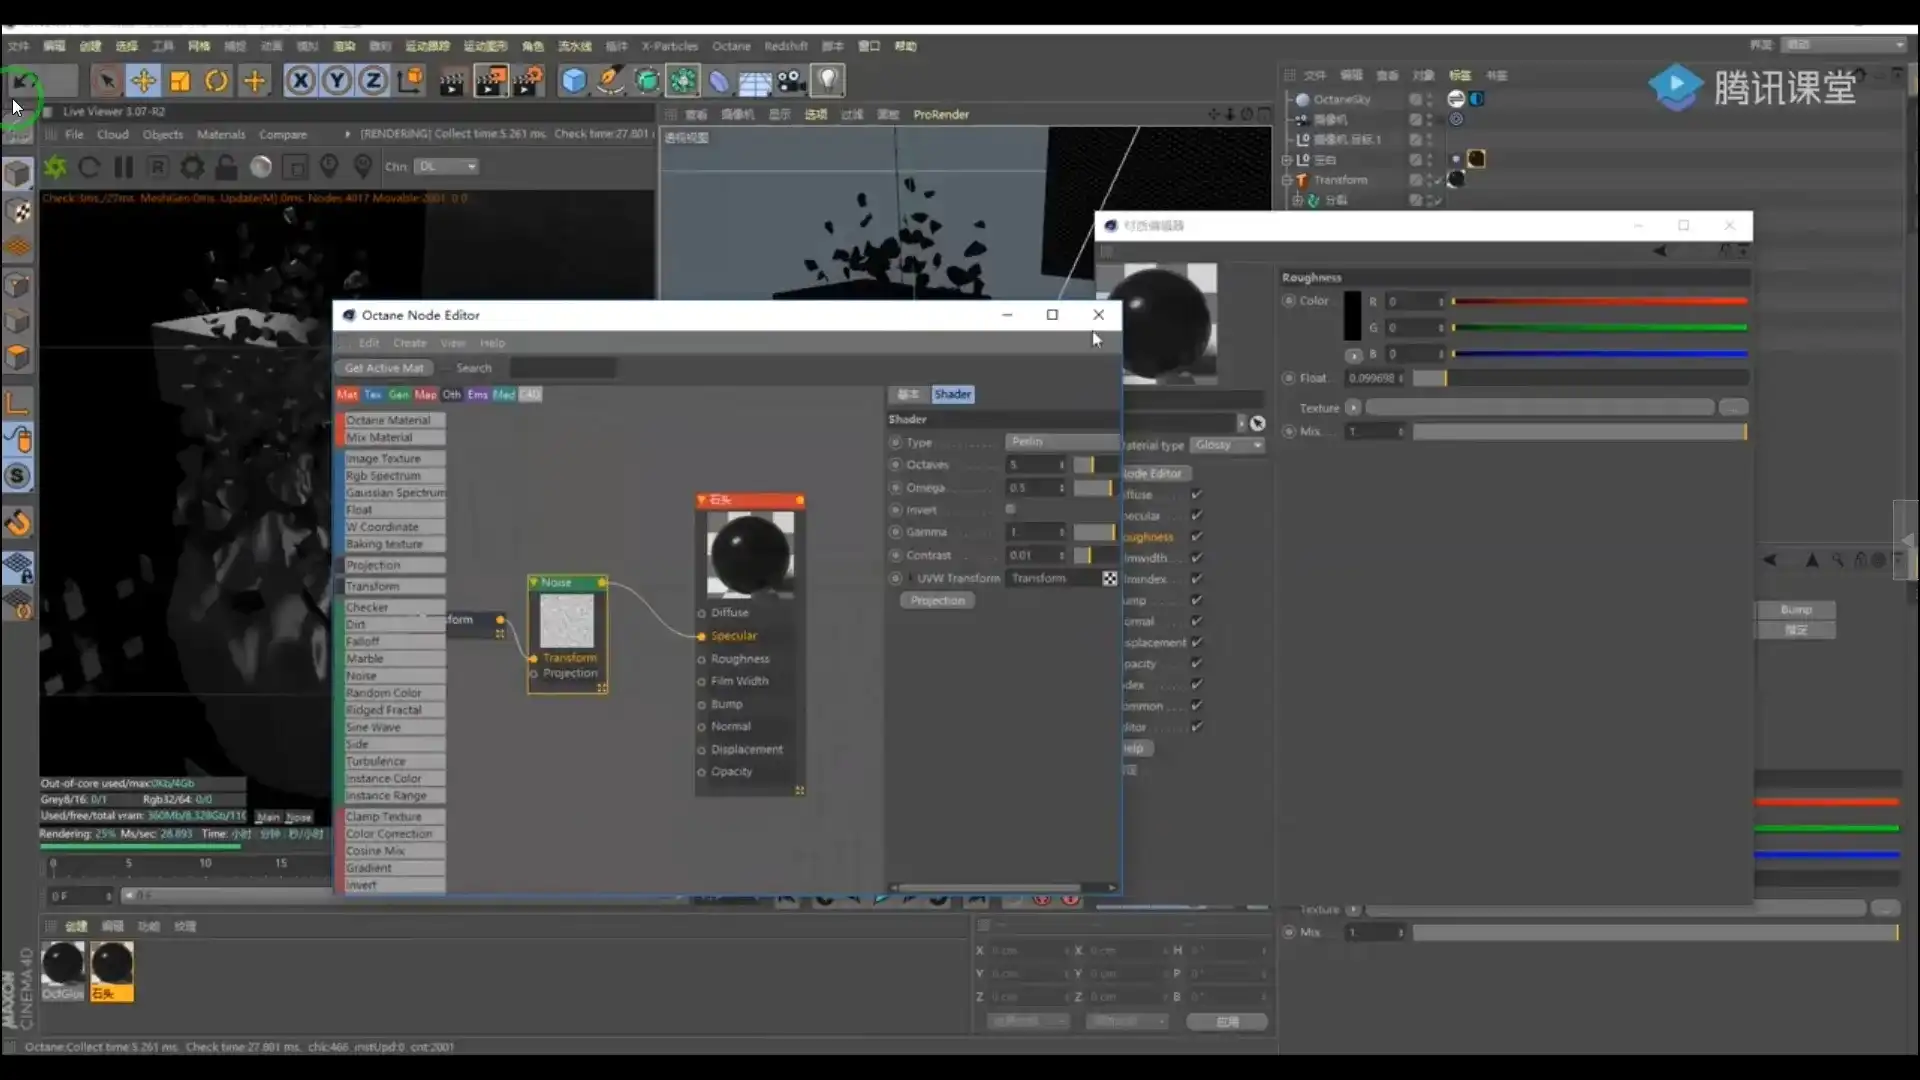Open Materials menu in Live Viewer

[220, 134]
